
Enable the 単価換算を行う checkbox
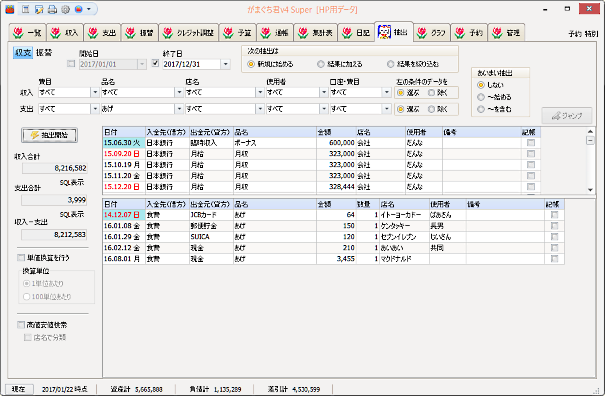21,257
